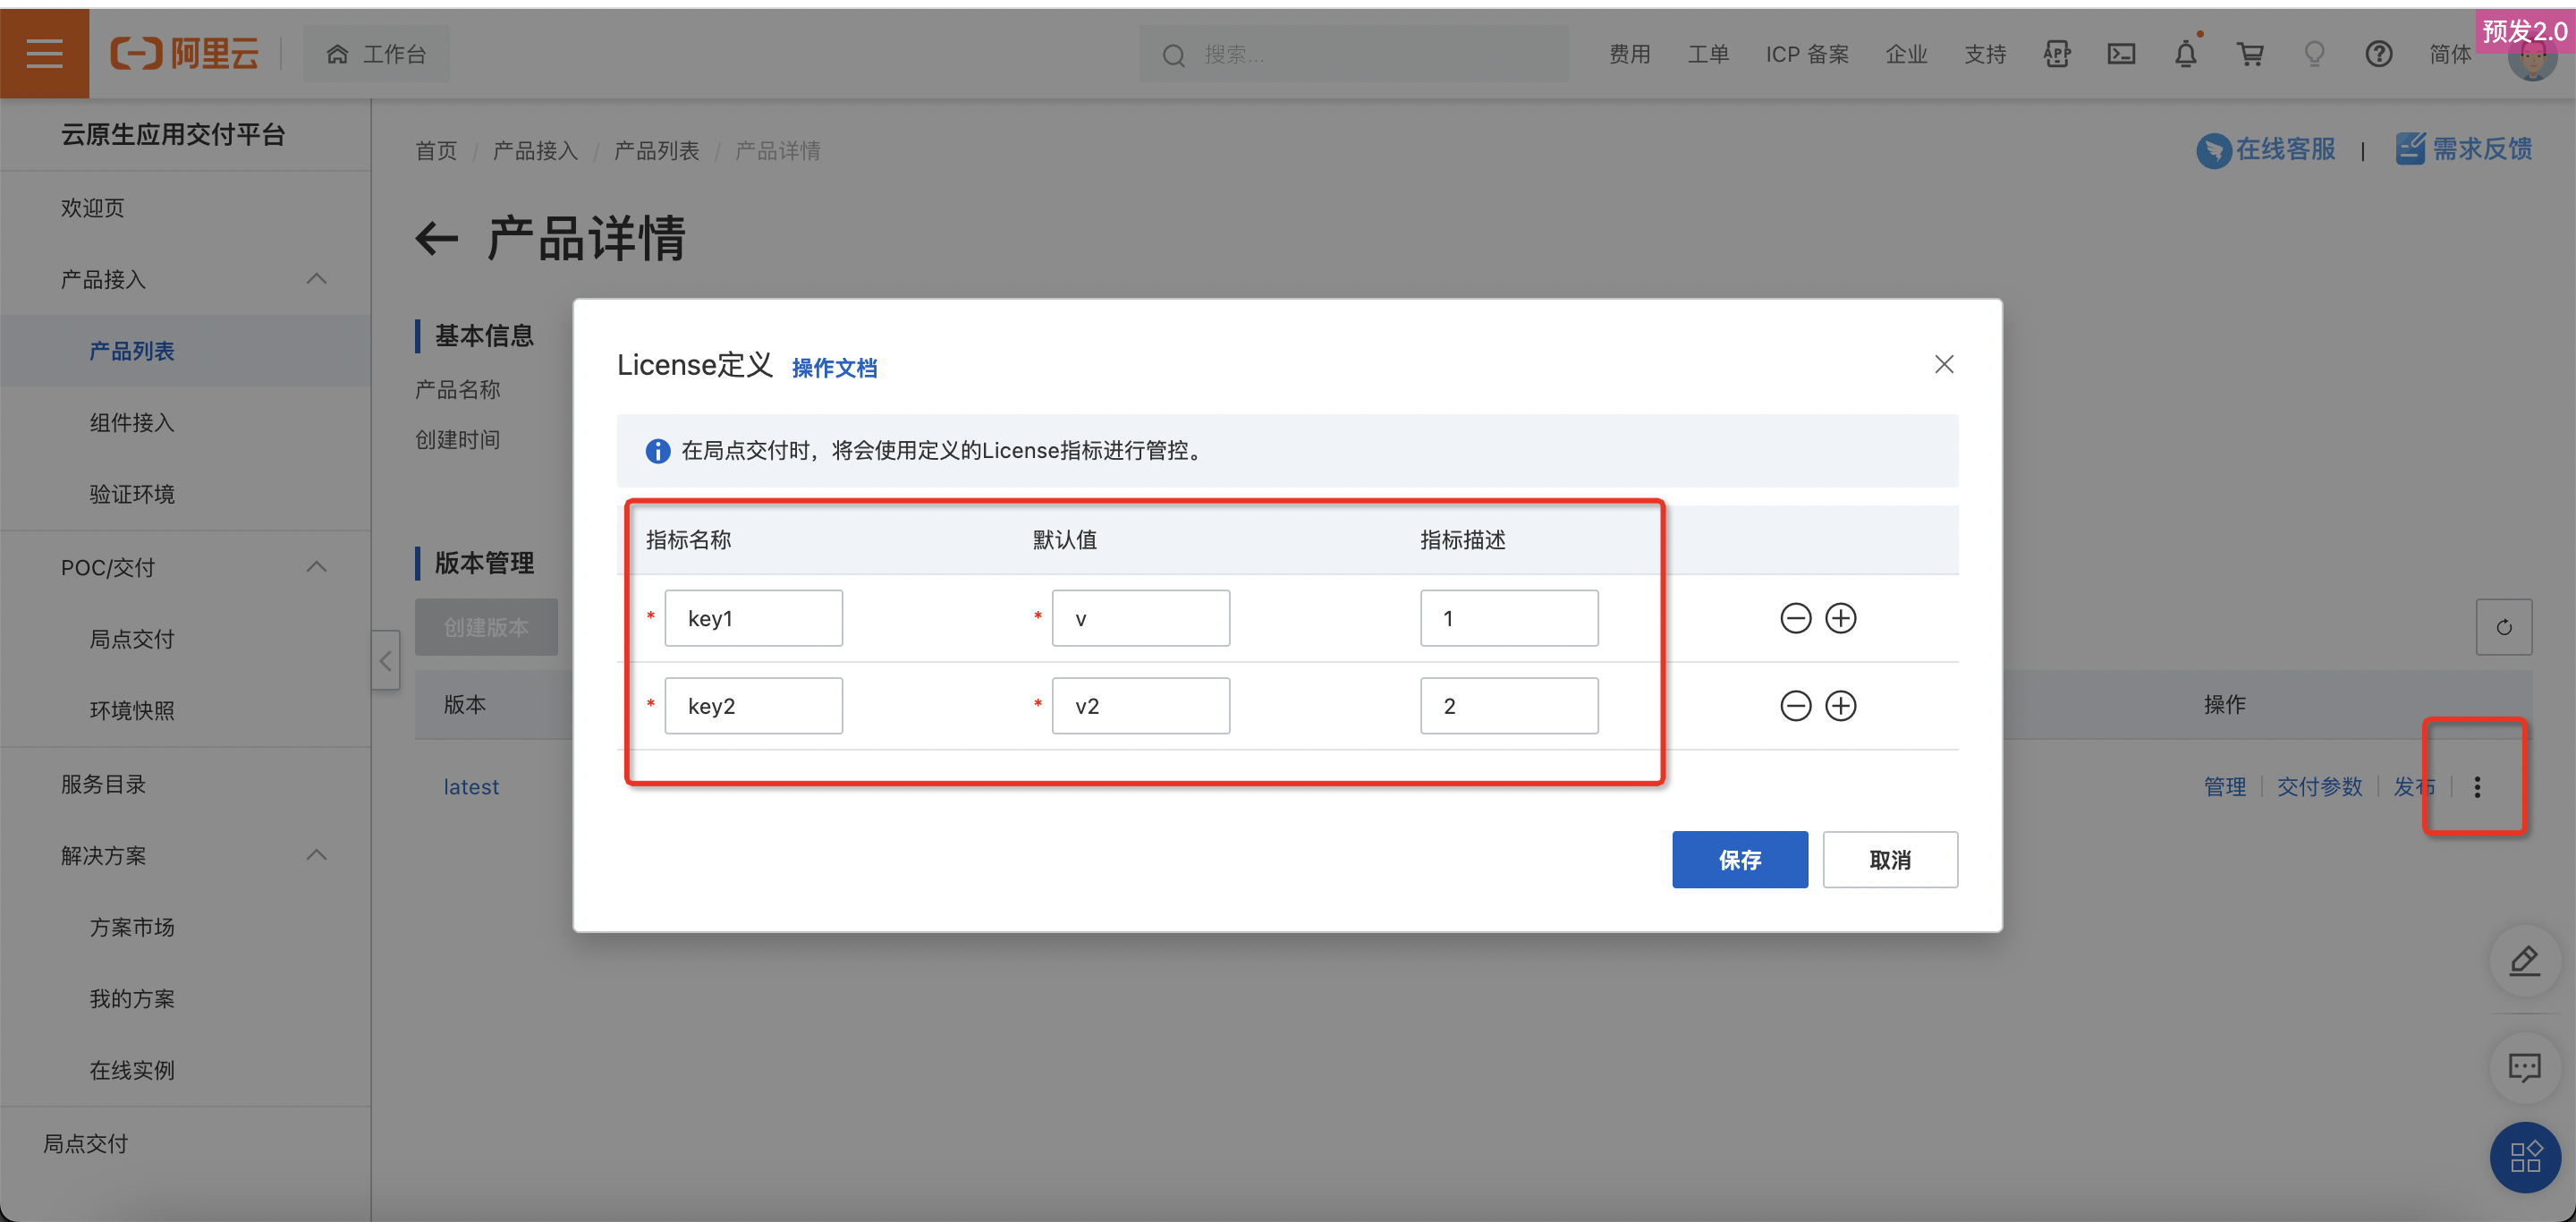Click the key1 指标名称 input field

pos(754,618)
